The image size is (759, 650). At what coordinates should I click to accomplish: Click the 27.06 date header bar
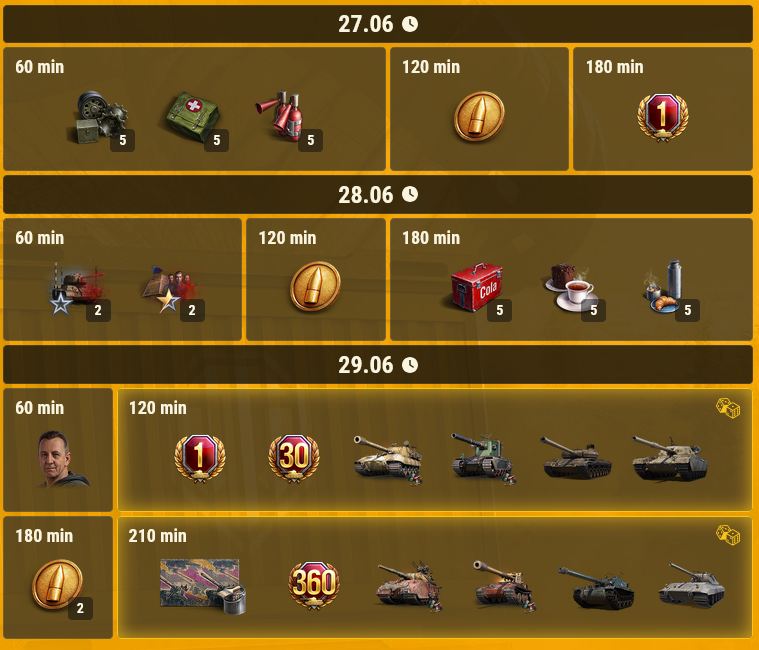[x=378, y=24]
